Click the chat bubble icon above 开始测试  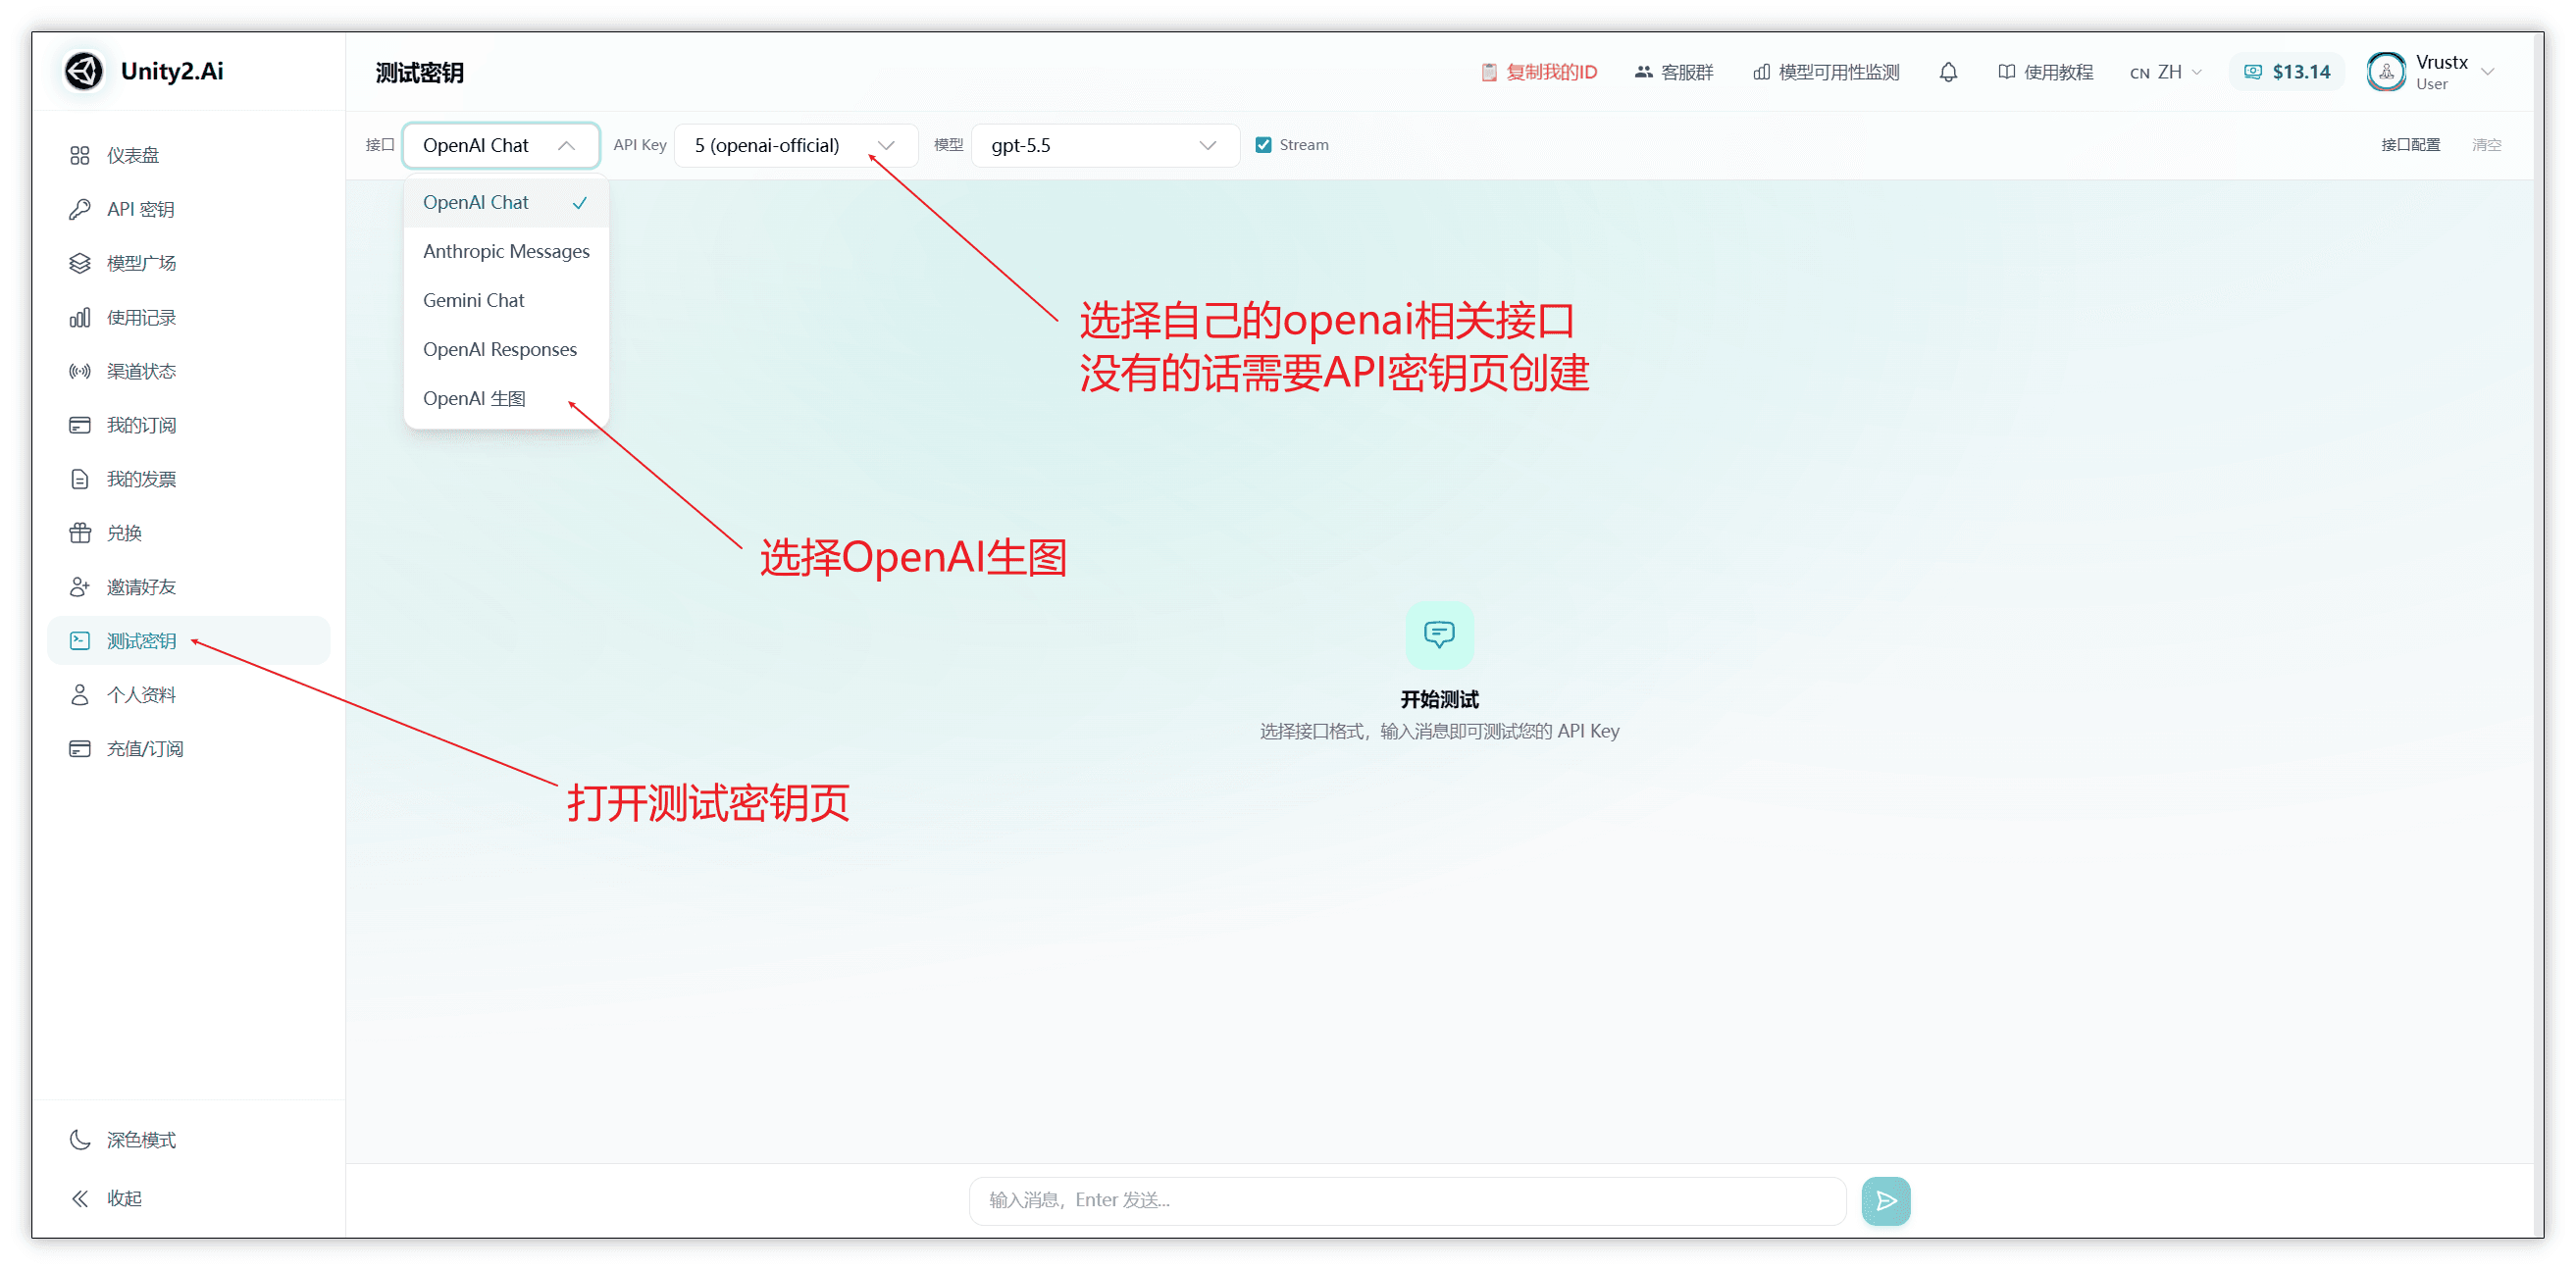pos(1439,634)
